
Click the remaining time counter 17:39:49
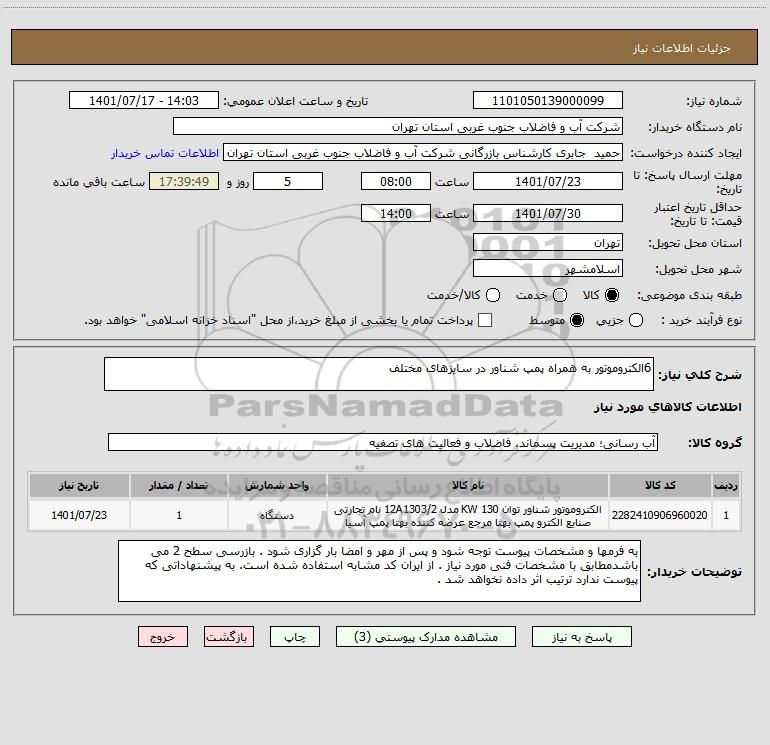pos(184,181)
